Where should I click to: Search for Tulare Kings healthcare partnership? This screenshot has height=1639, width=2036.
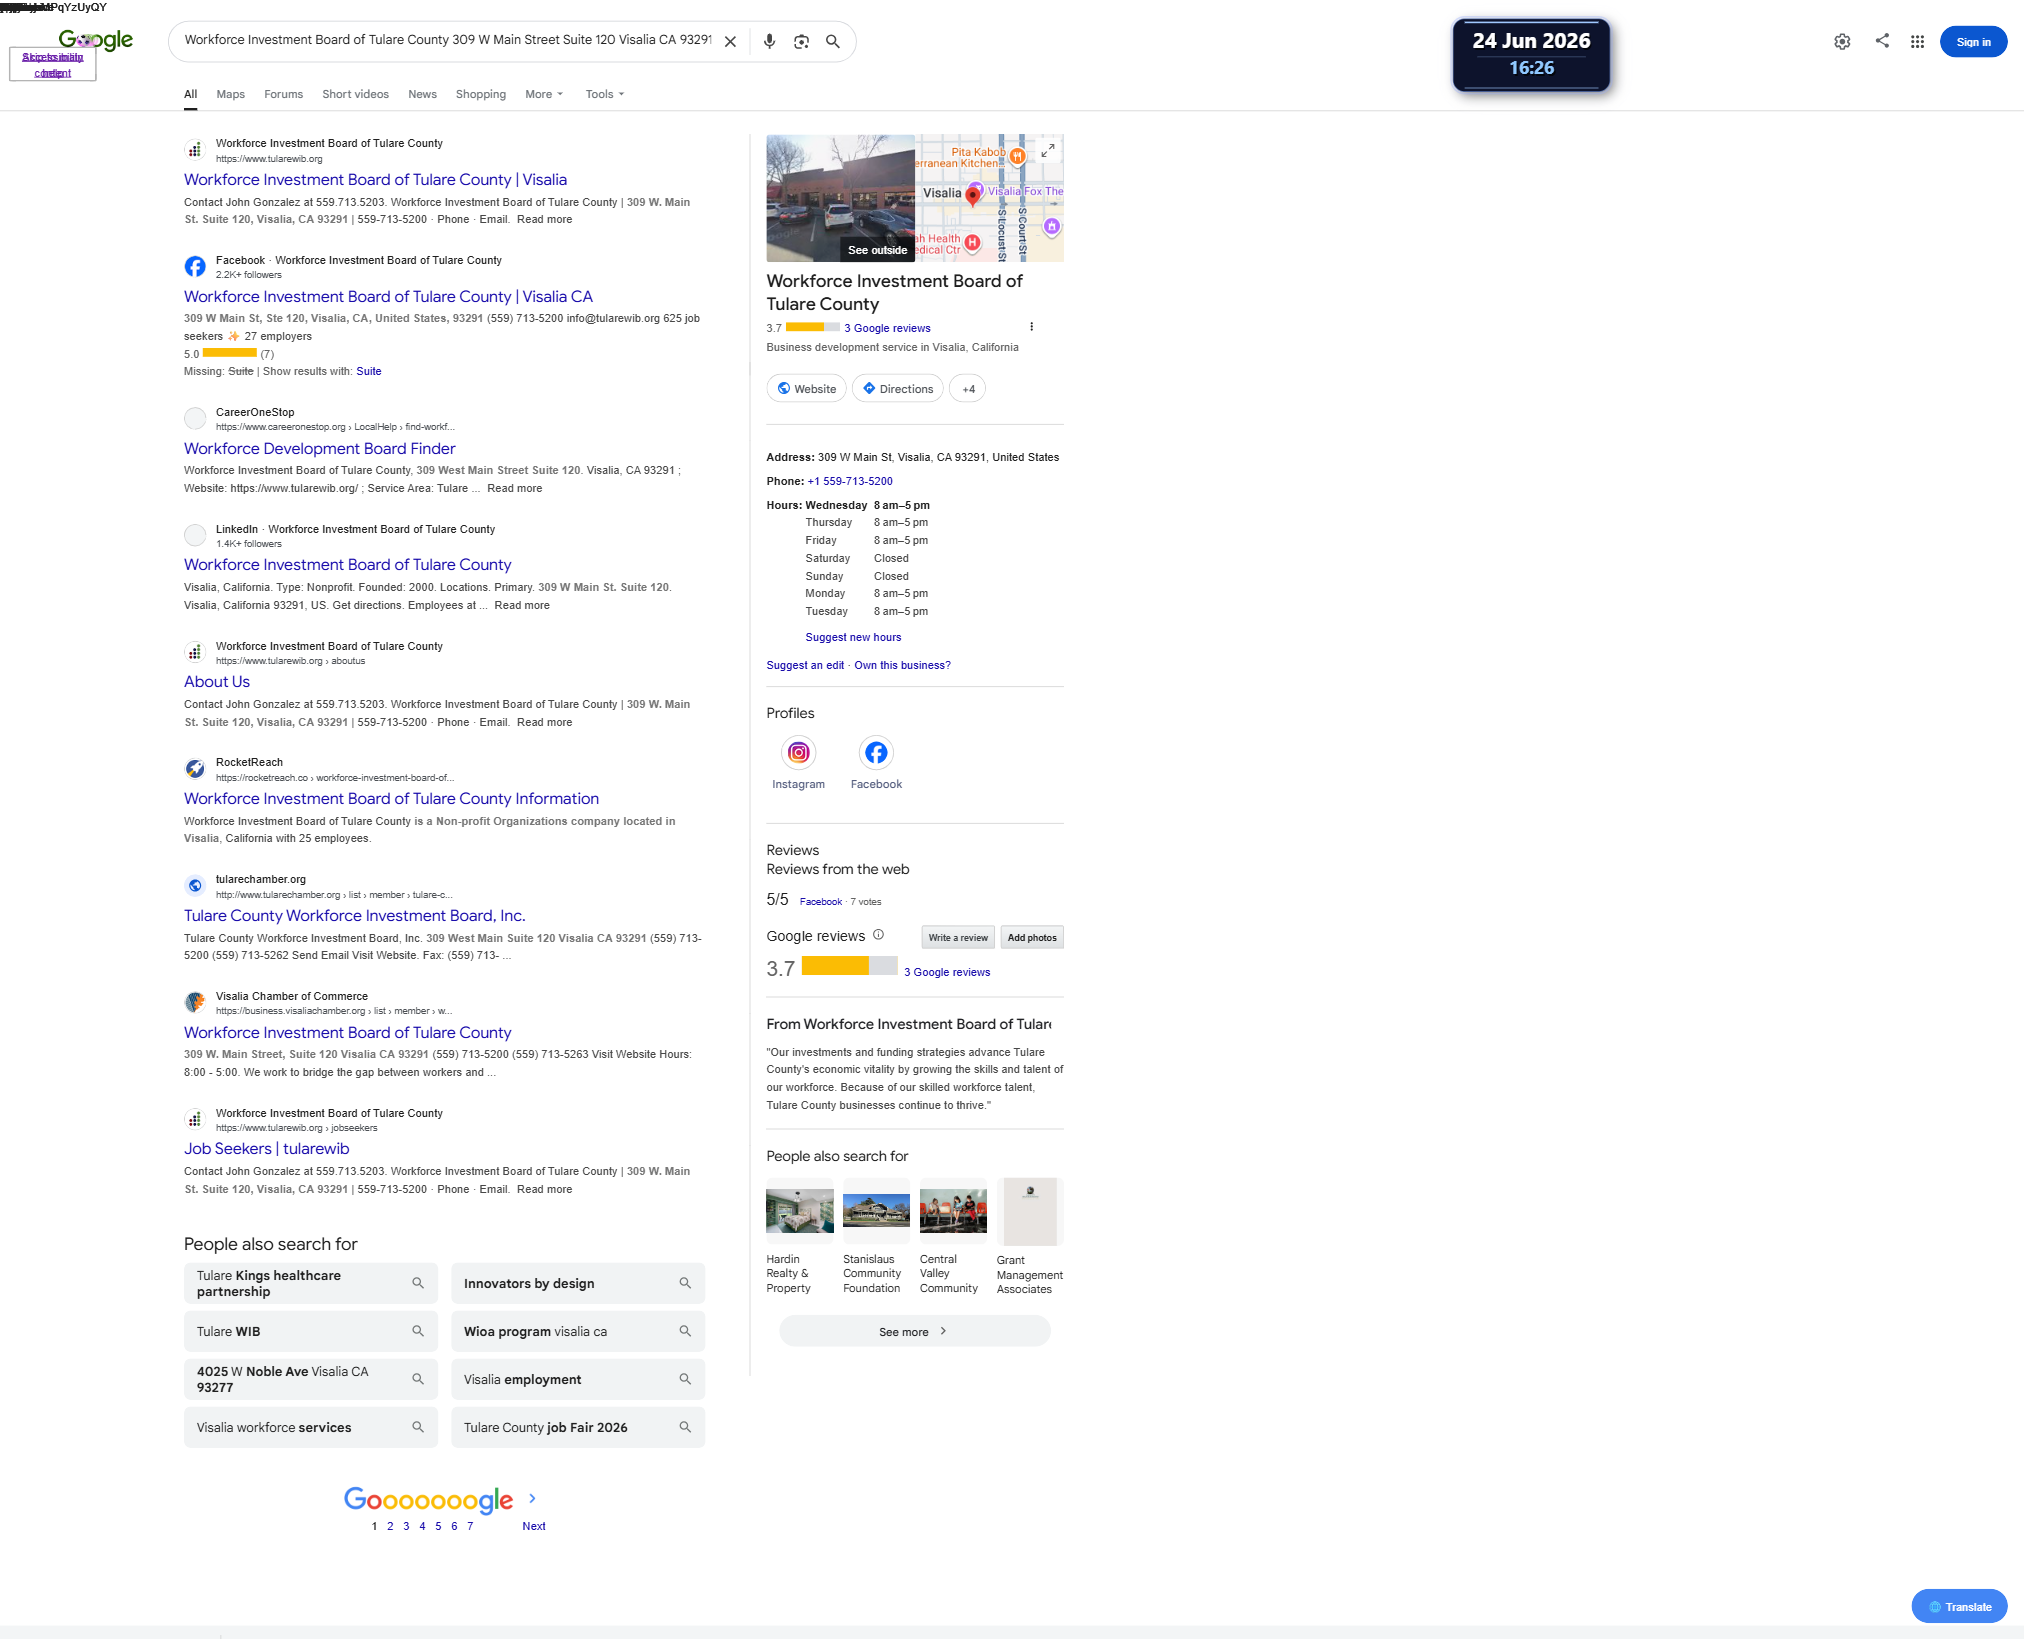pos(311,1284)
